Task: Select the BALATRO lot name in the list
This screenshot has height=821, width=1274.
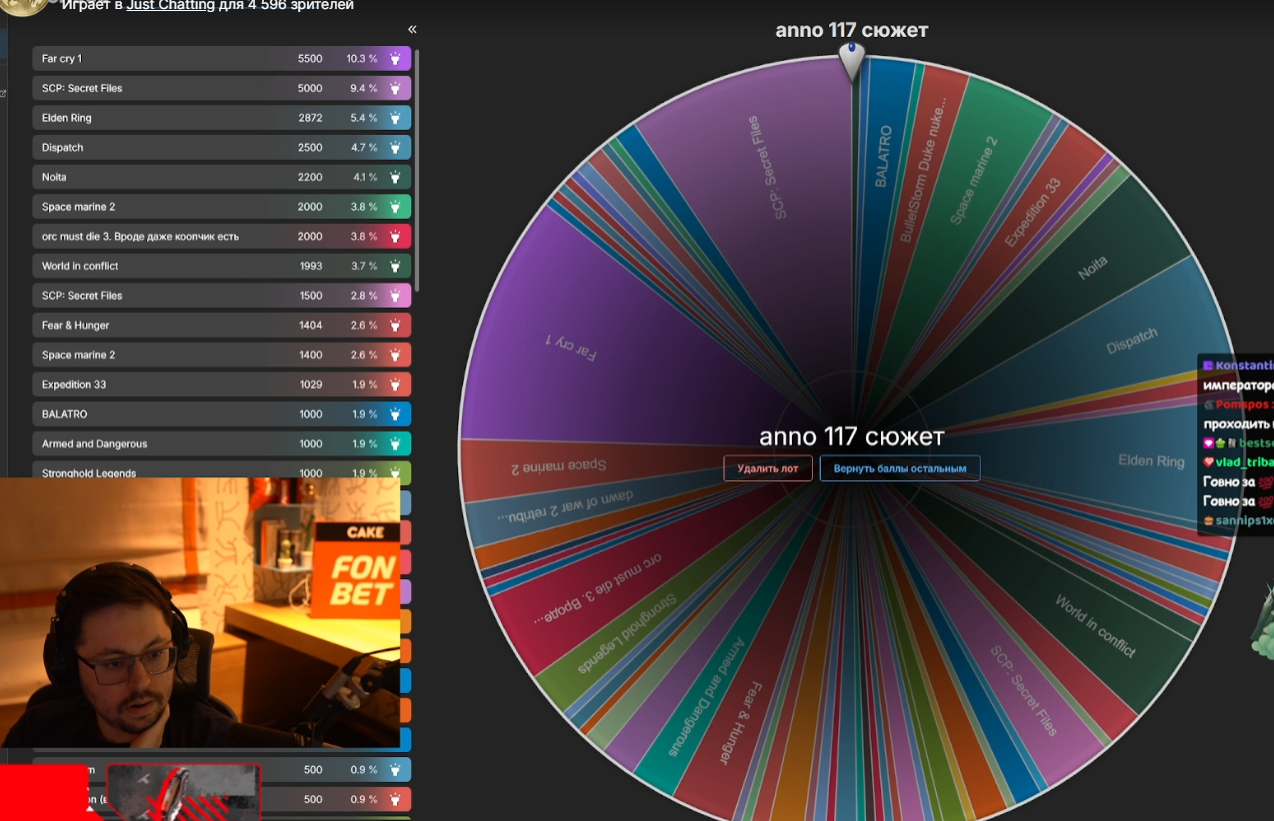Action: tap(65, 414)
